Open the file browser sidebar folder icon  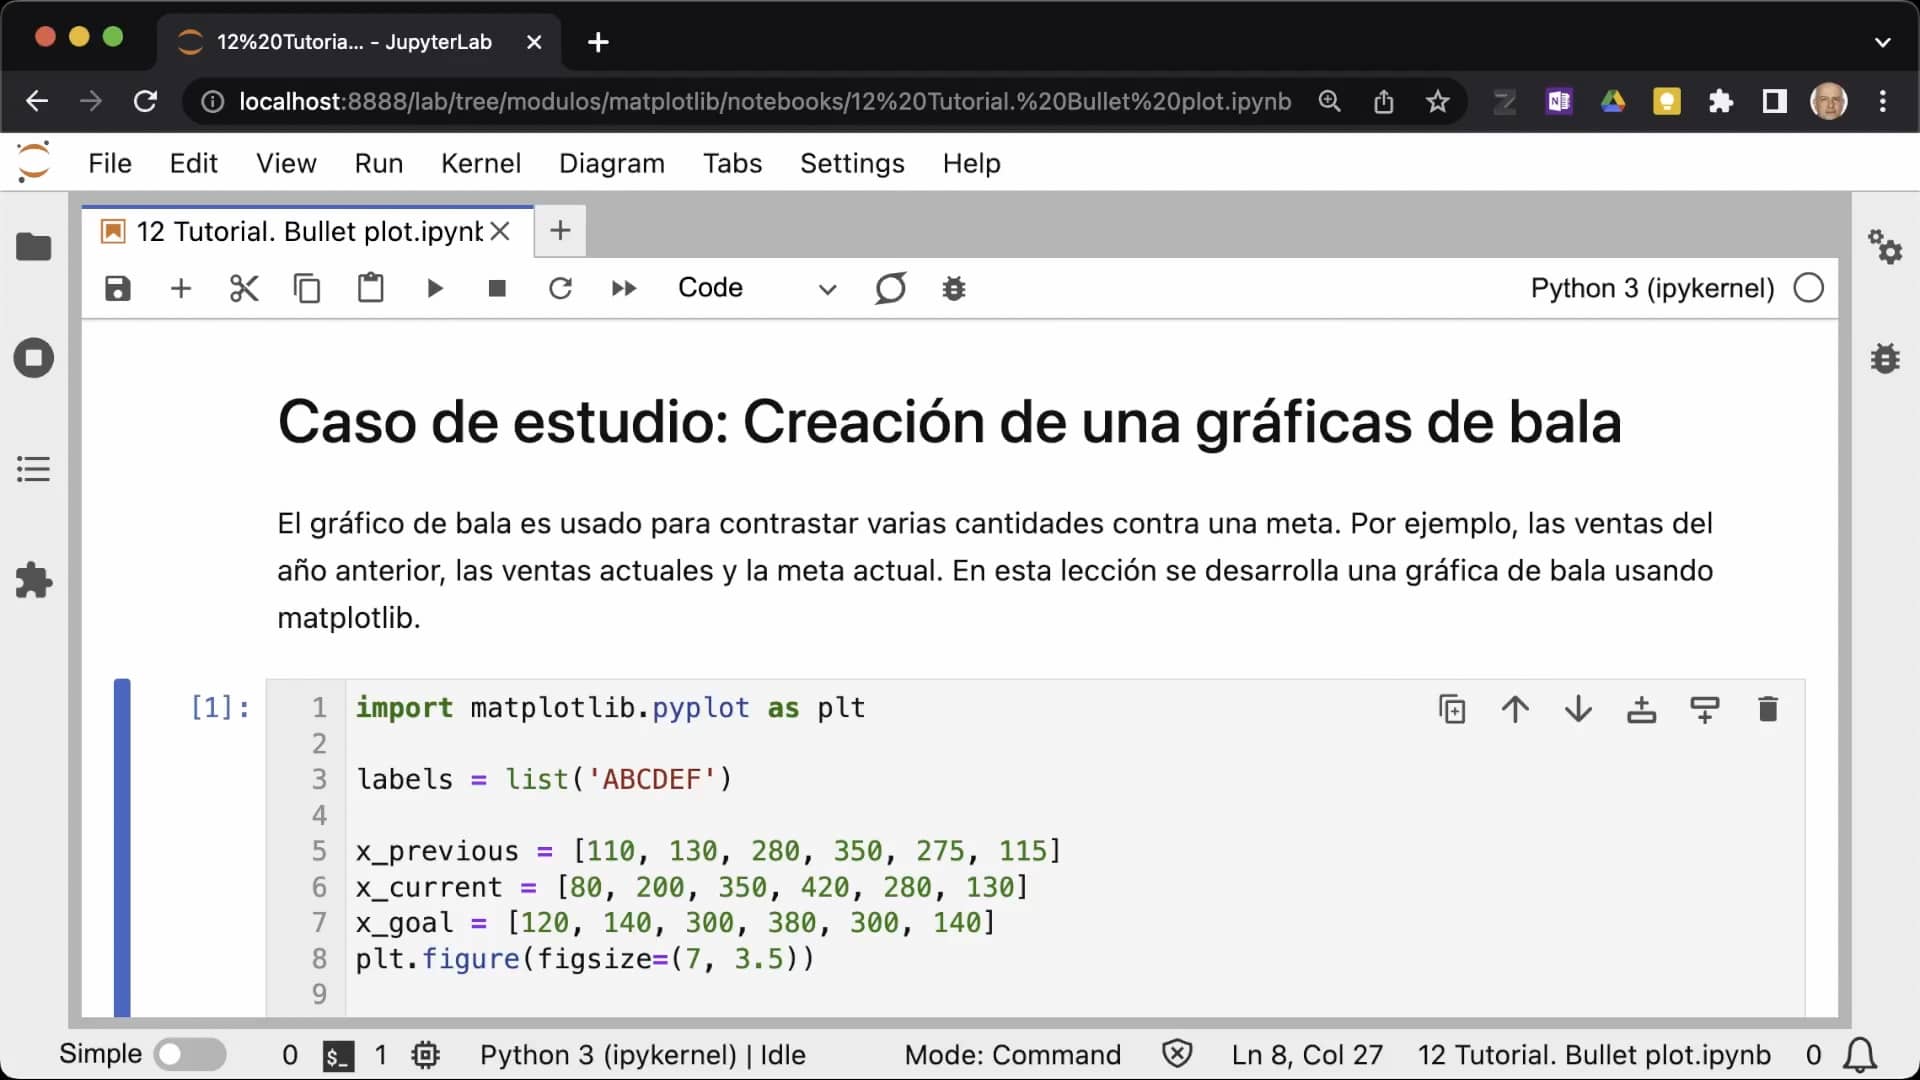pyautogui.click(x=34, y=247)
